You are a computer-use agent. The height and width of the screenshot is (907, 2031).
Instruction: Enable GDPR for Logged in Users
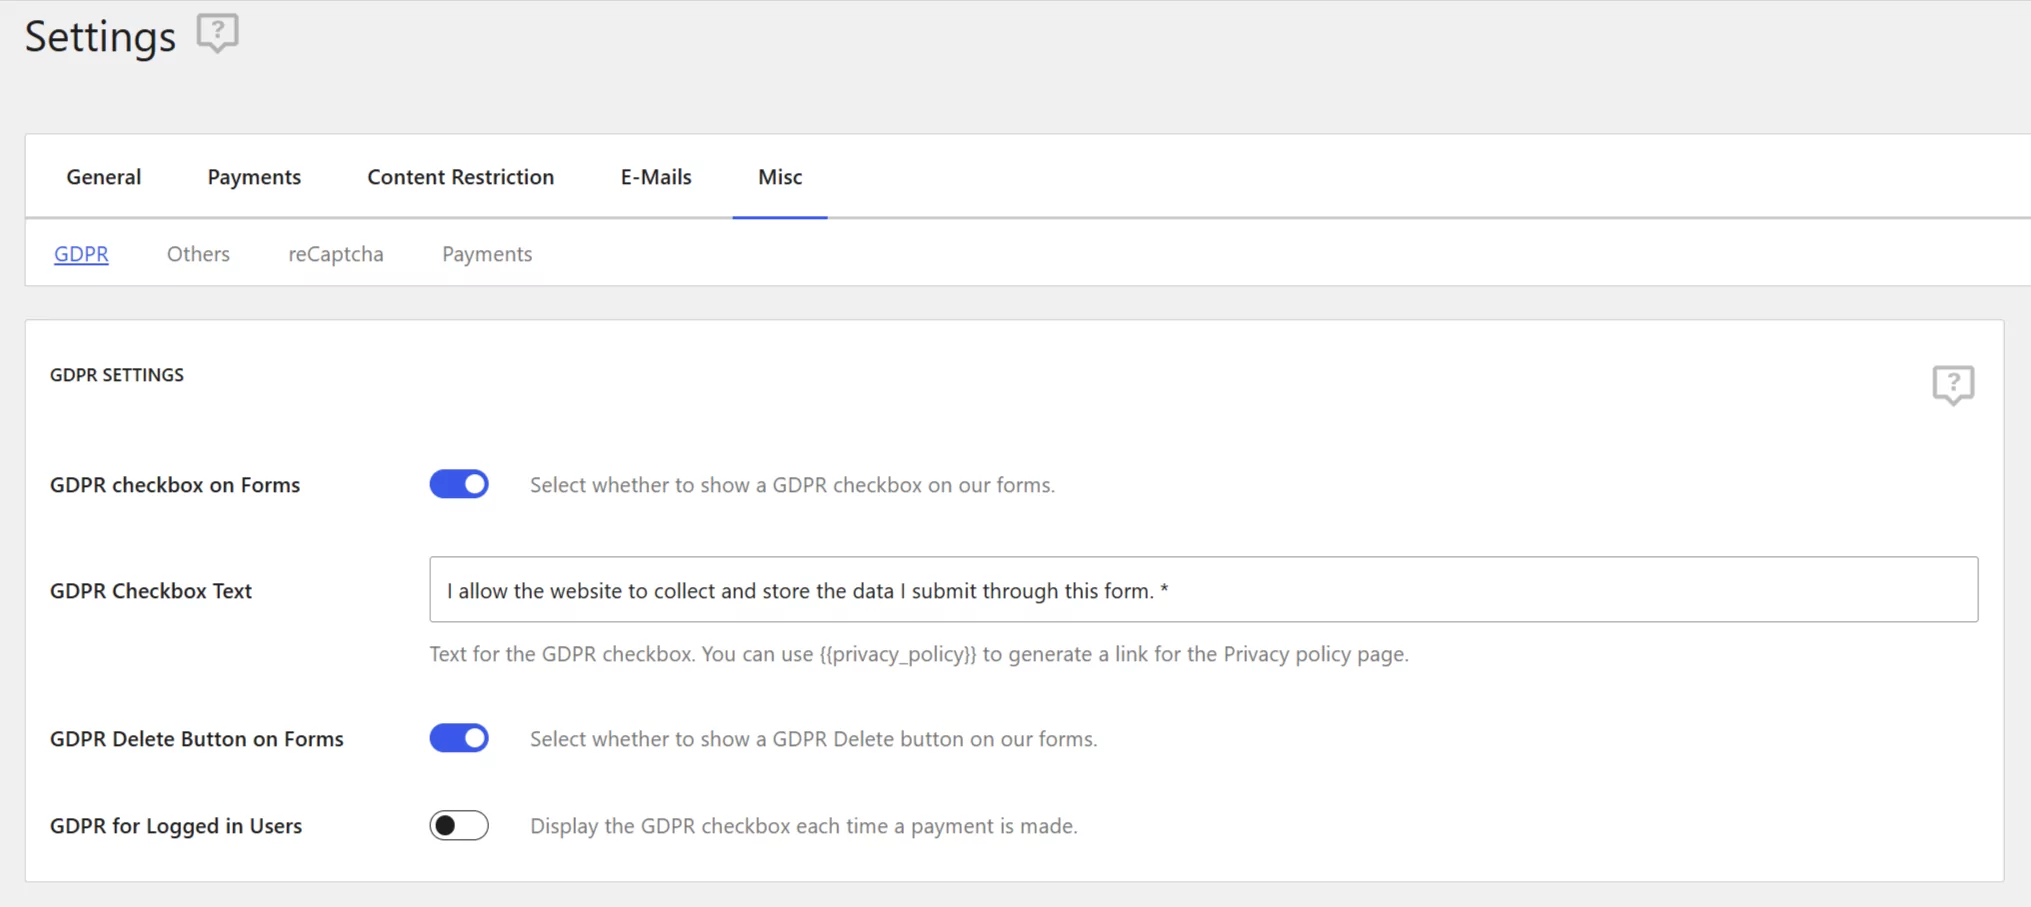tap(459, 825)
